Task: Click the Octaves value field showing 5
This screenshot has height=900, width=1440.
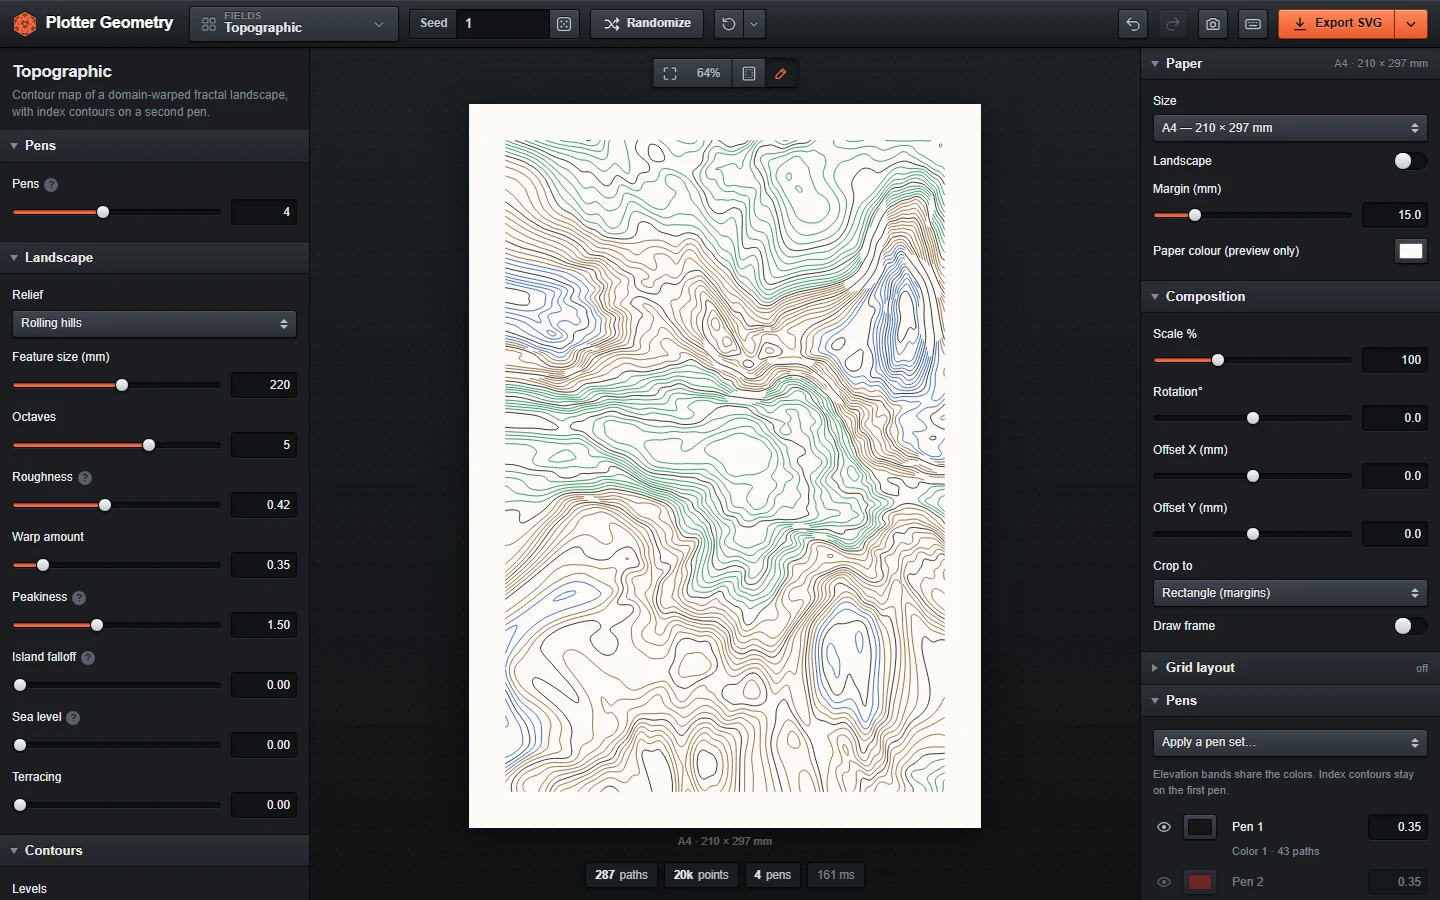Action: point(264,445)
